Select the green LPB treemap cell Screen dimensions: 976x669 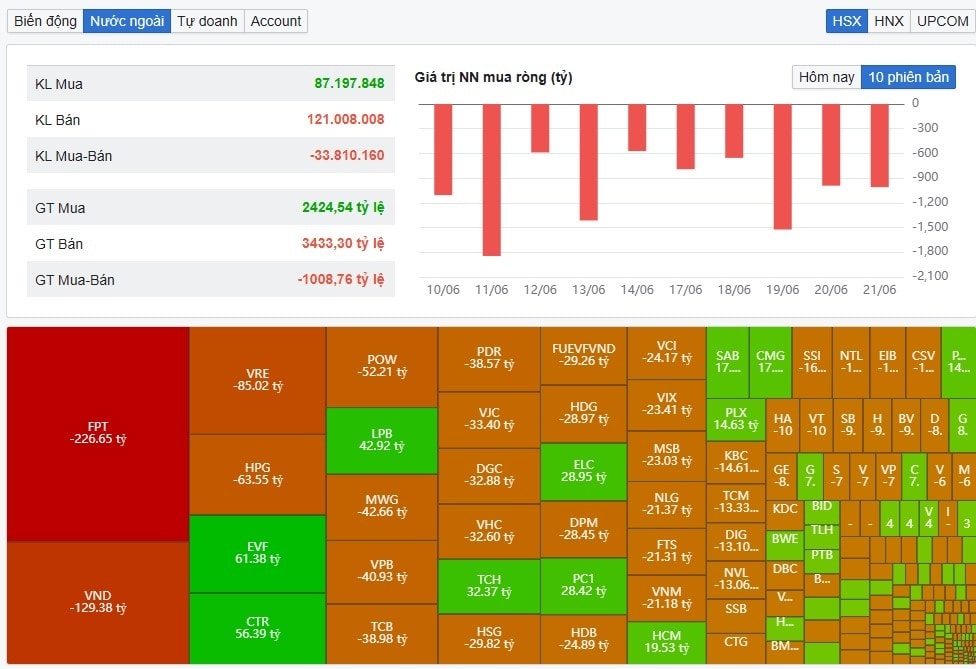tap(382, 441)
